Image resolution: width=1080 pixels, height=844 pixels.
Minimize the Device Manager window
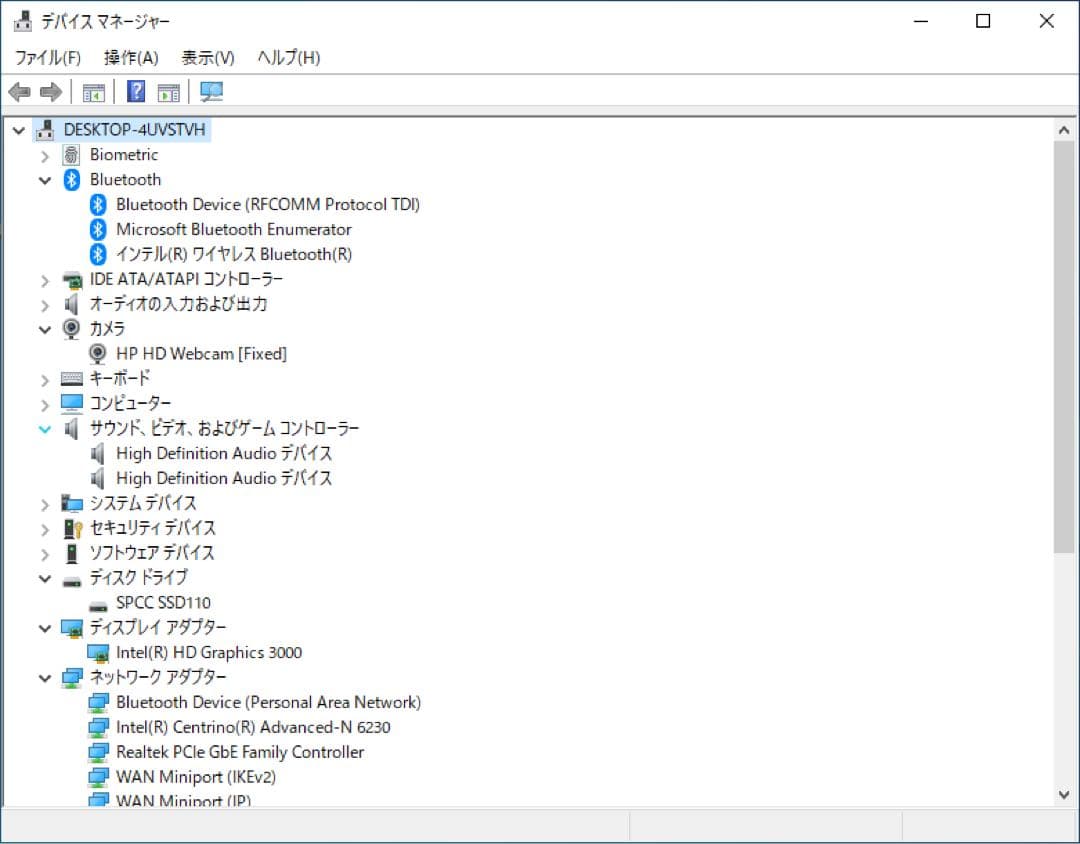921,21
